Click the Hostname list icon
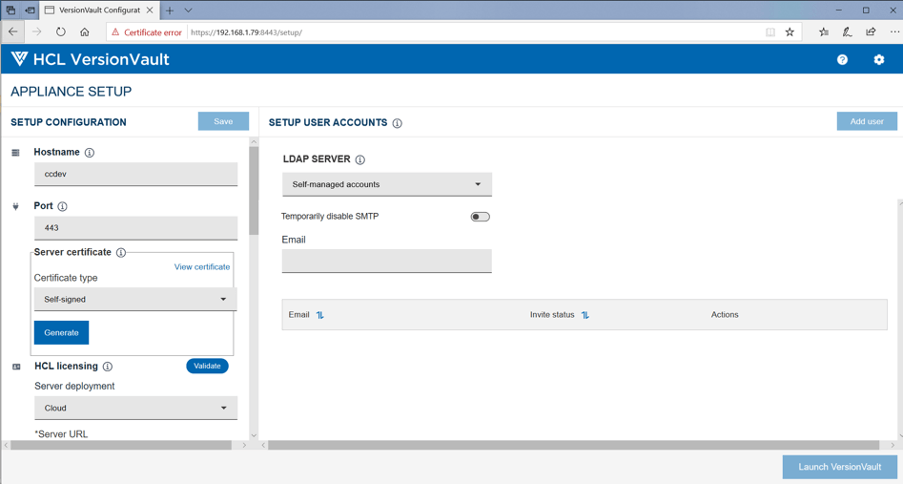The width and height of the screenshot is (904, 484). 16,153
